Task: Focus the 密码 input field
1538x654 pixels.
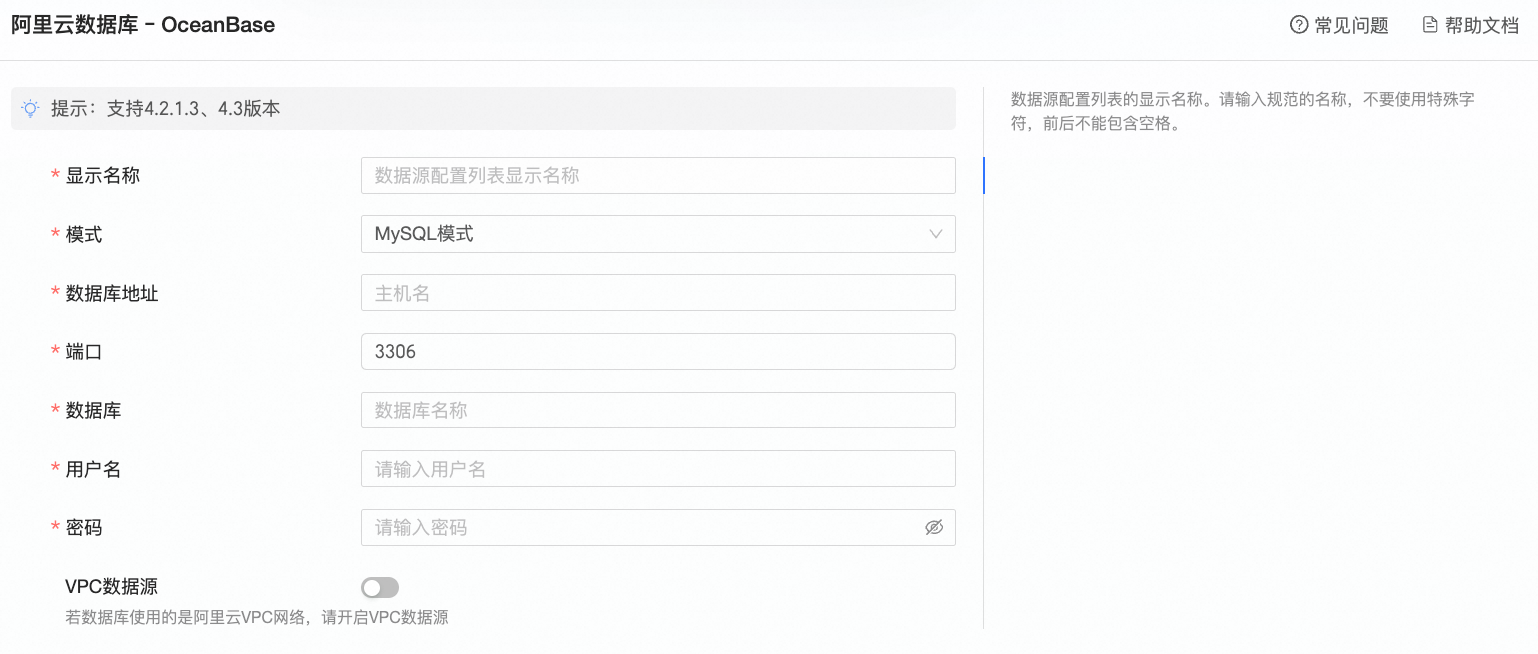Action: coord(658,527)
